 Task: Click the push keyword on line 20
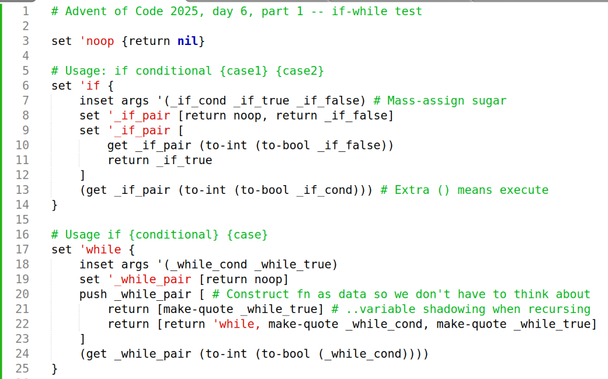coord(93,294)
